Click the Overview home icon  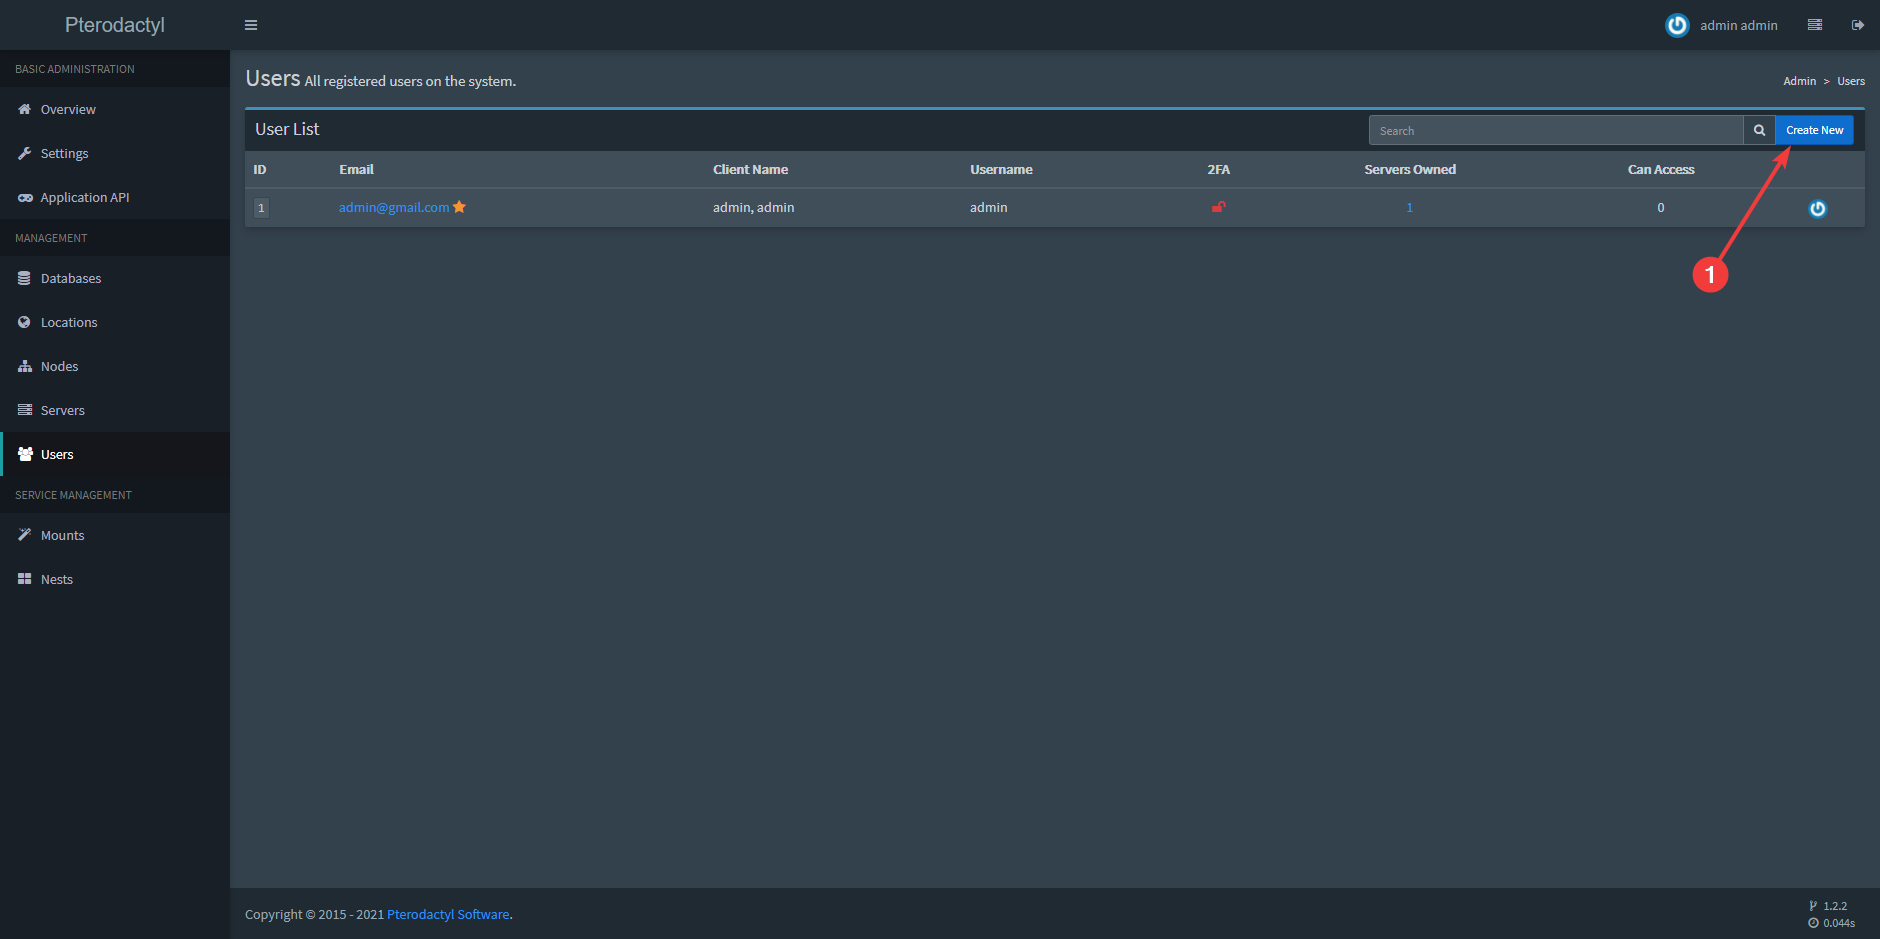click(25, 109)
